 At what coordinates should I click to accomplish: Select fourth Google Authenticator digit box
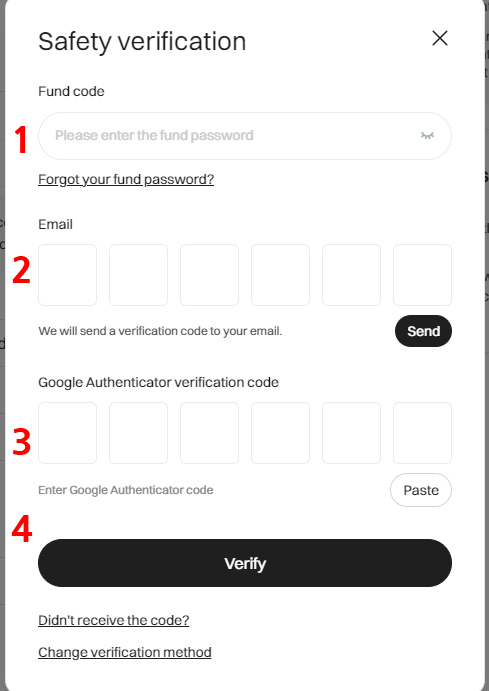280,433
